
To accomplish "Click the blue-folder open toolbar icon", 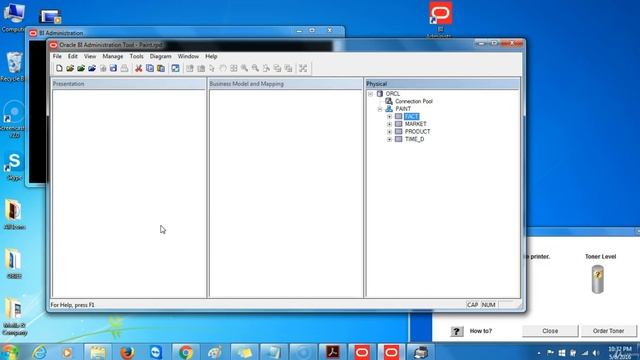I will (x=92, y=68).
